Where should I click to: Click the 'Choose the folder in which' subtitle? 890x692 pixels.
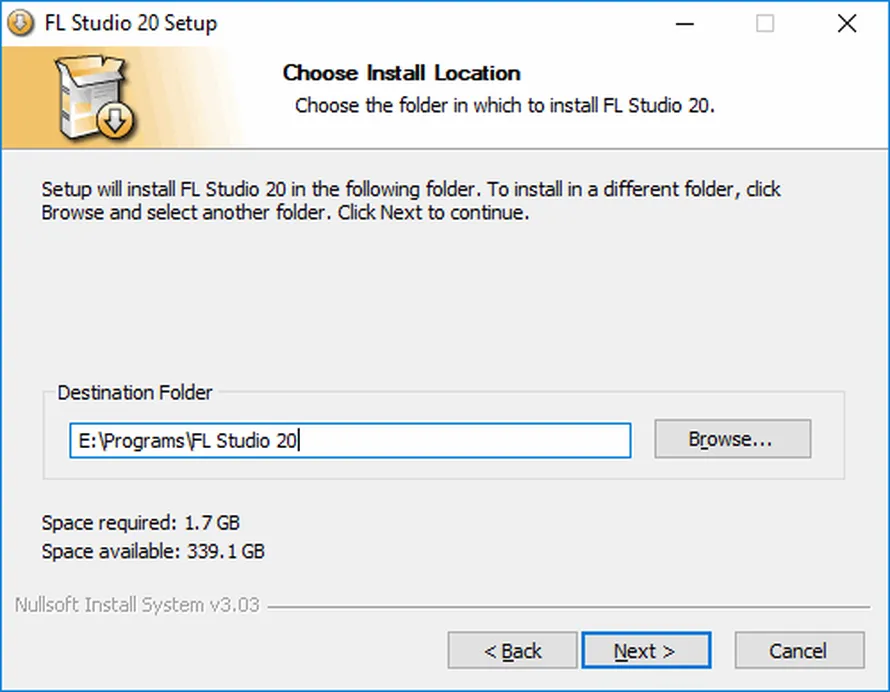(x=504, y=106)
